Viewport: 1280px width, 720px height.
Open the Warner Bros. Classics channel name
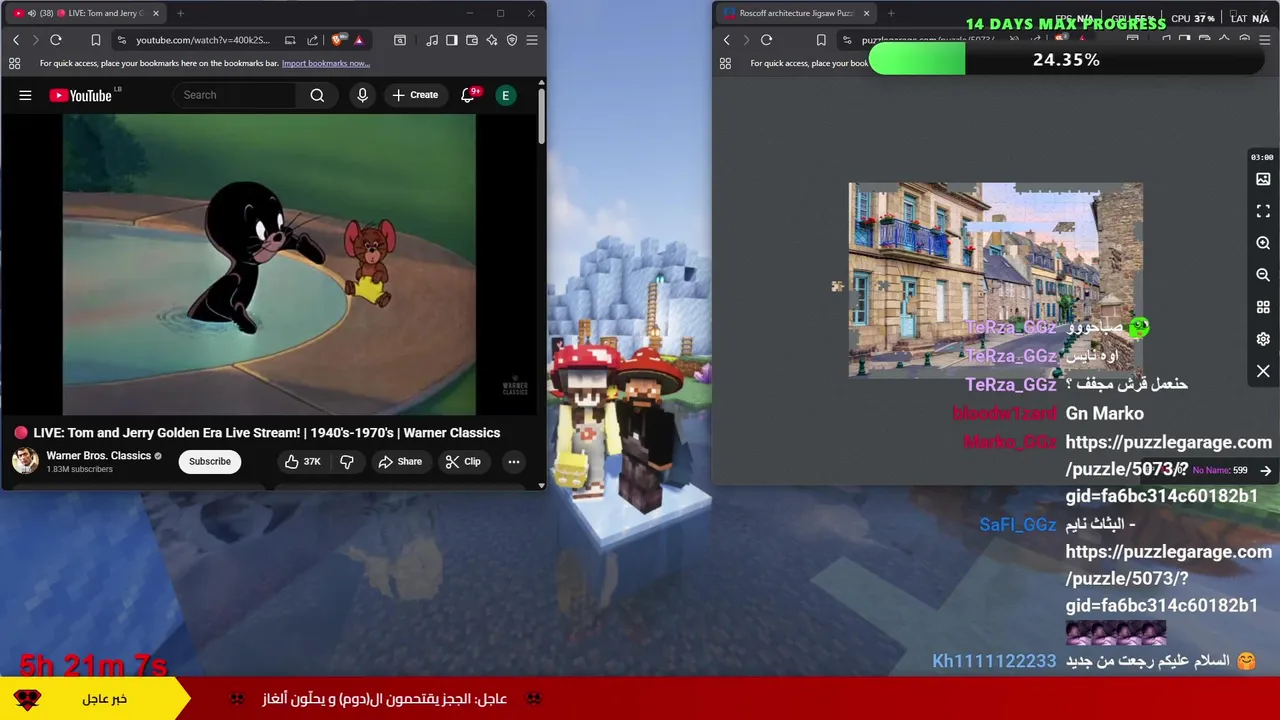(98, 455)
